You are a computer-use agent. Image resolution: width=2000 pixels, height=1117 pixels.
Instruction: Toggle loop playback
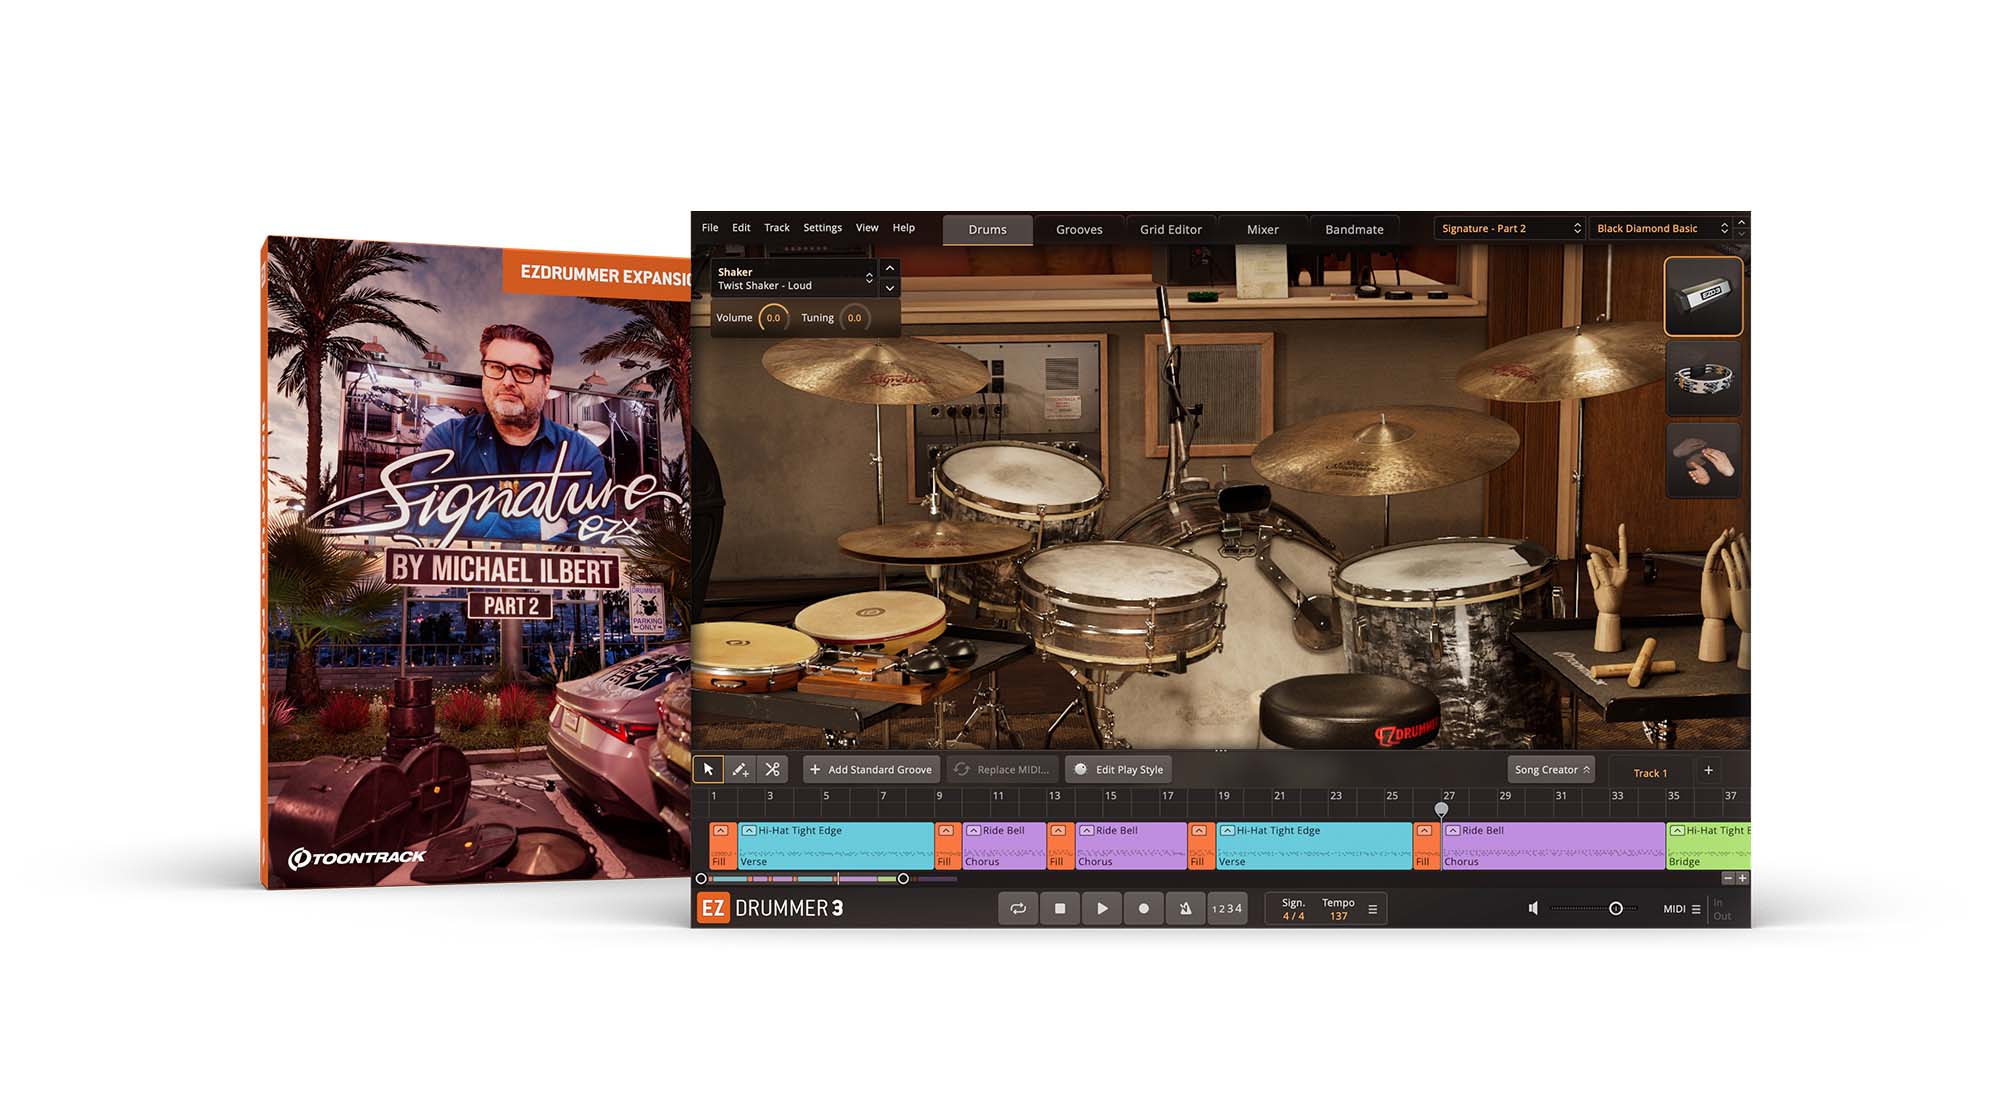tap(1018, 908)
